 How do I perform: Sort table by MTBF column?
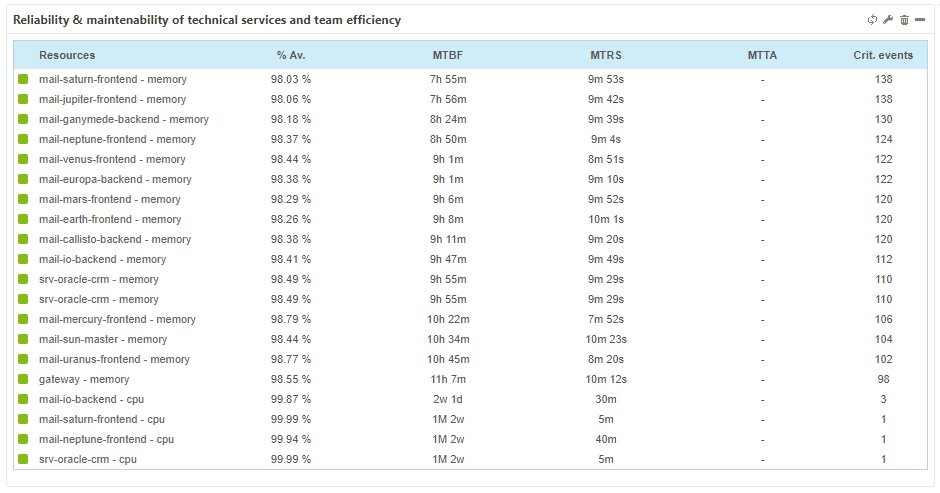coord(447,55)
